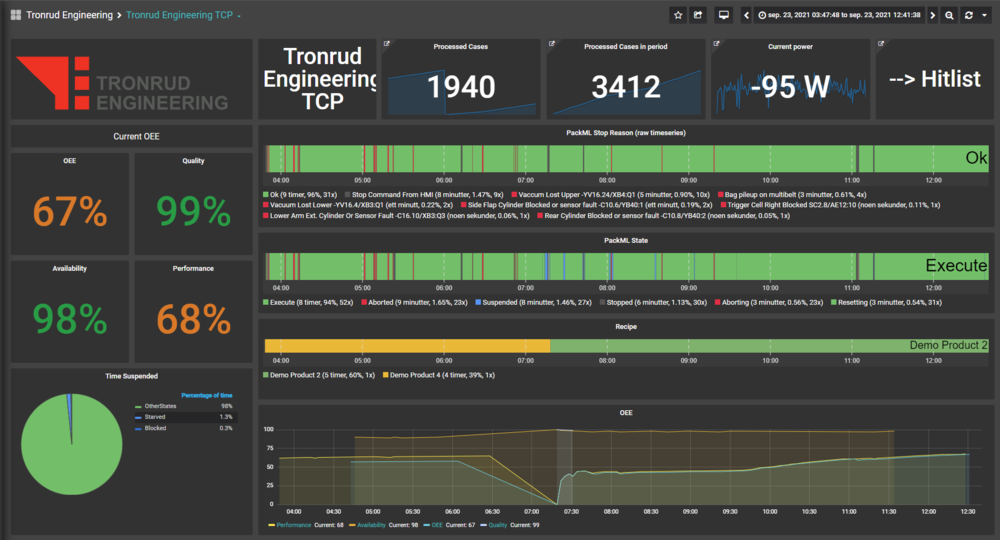Click the Tronrud Engineering logo image
1000x540 pixels.
(122, 83)
